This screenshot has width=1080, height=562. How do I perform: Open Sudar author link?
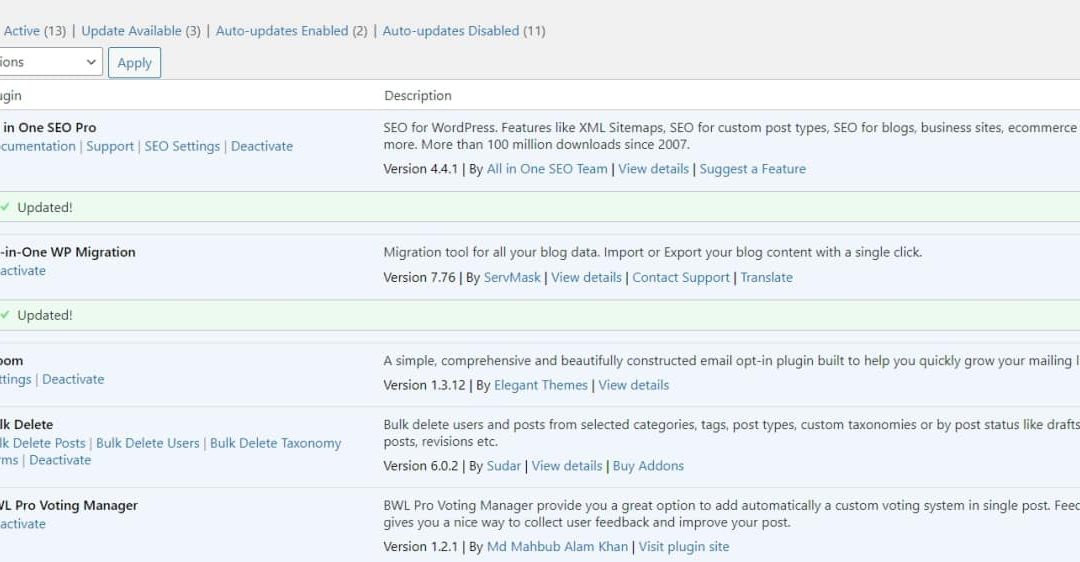click(x=503, y=466)
